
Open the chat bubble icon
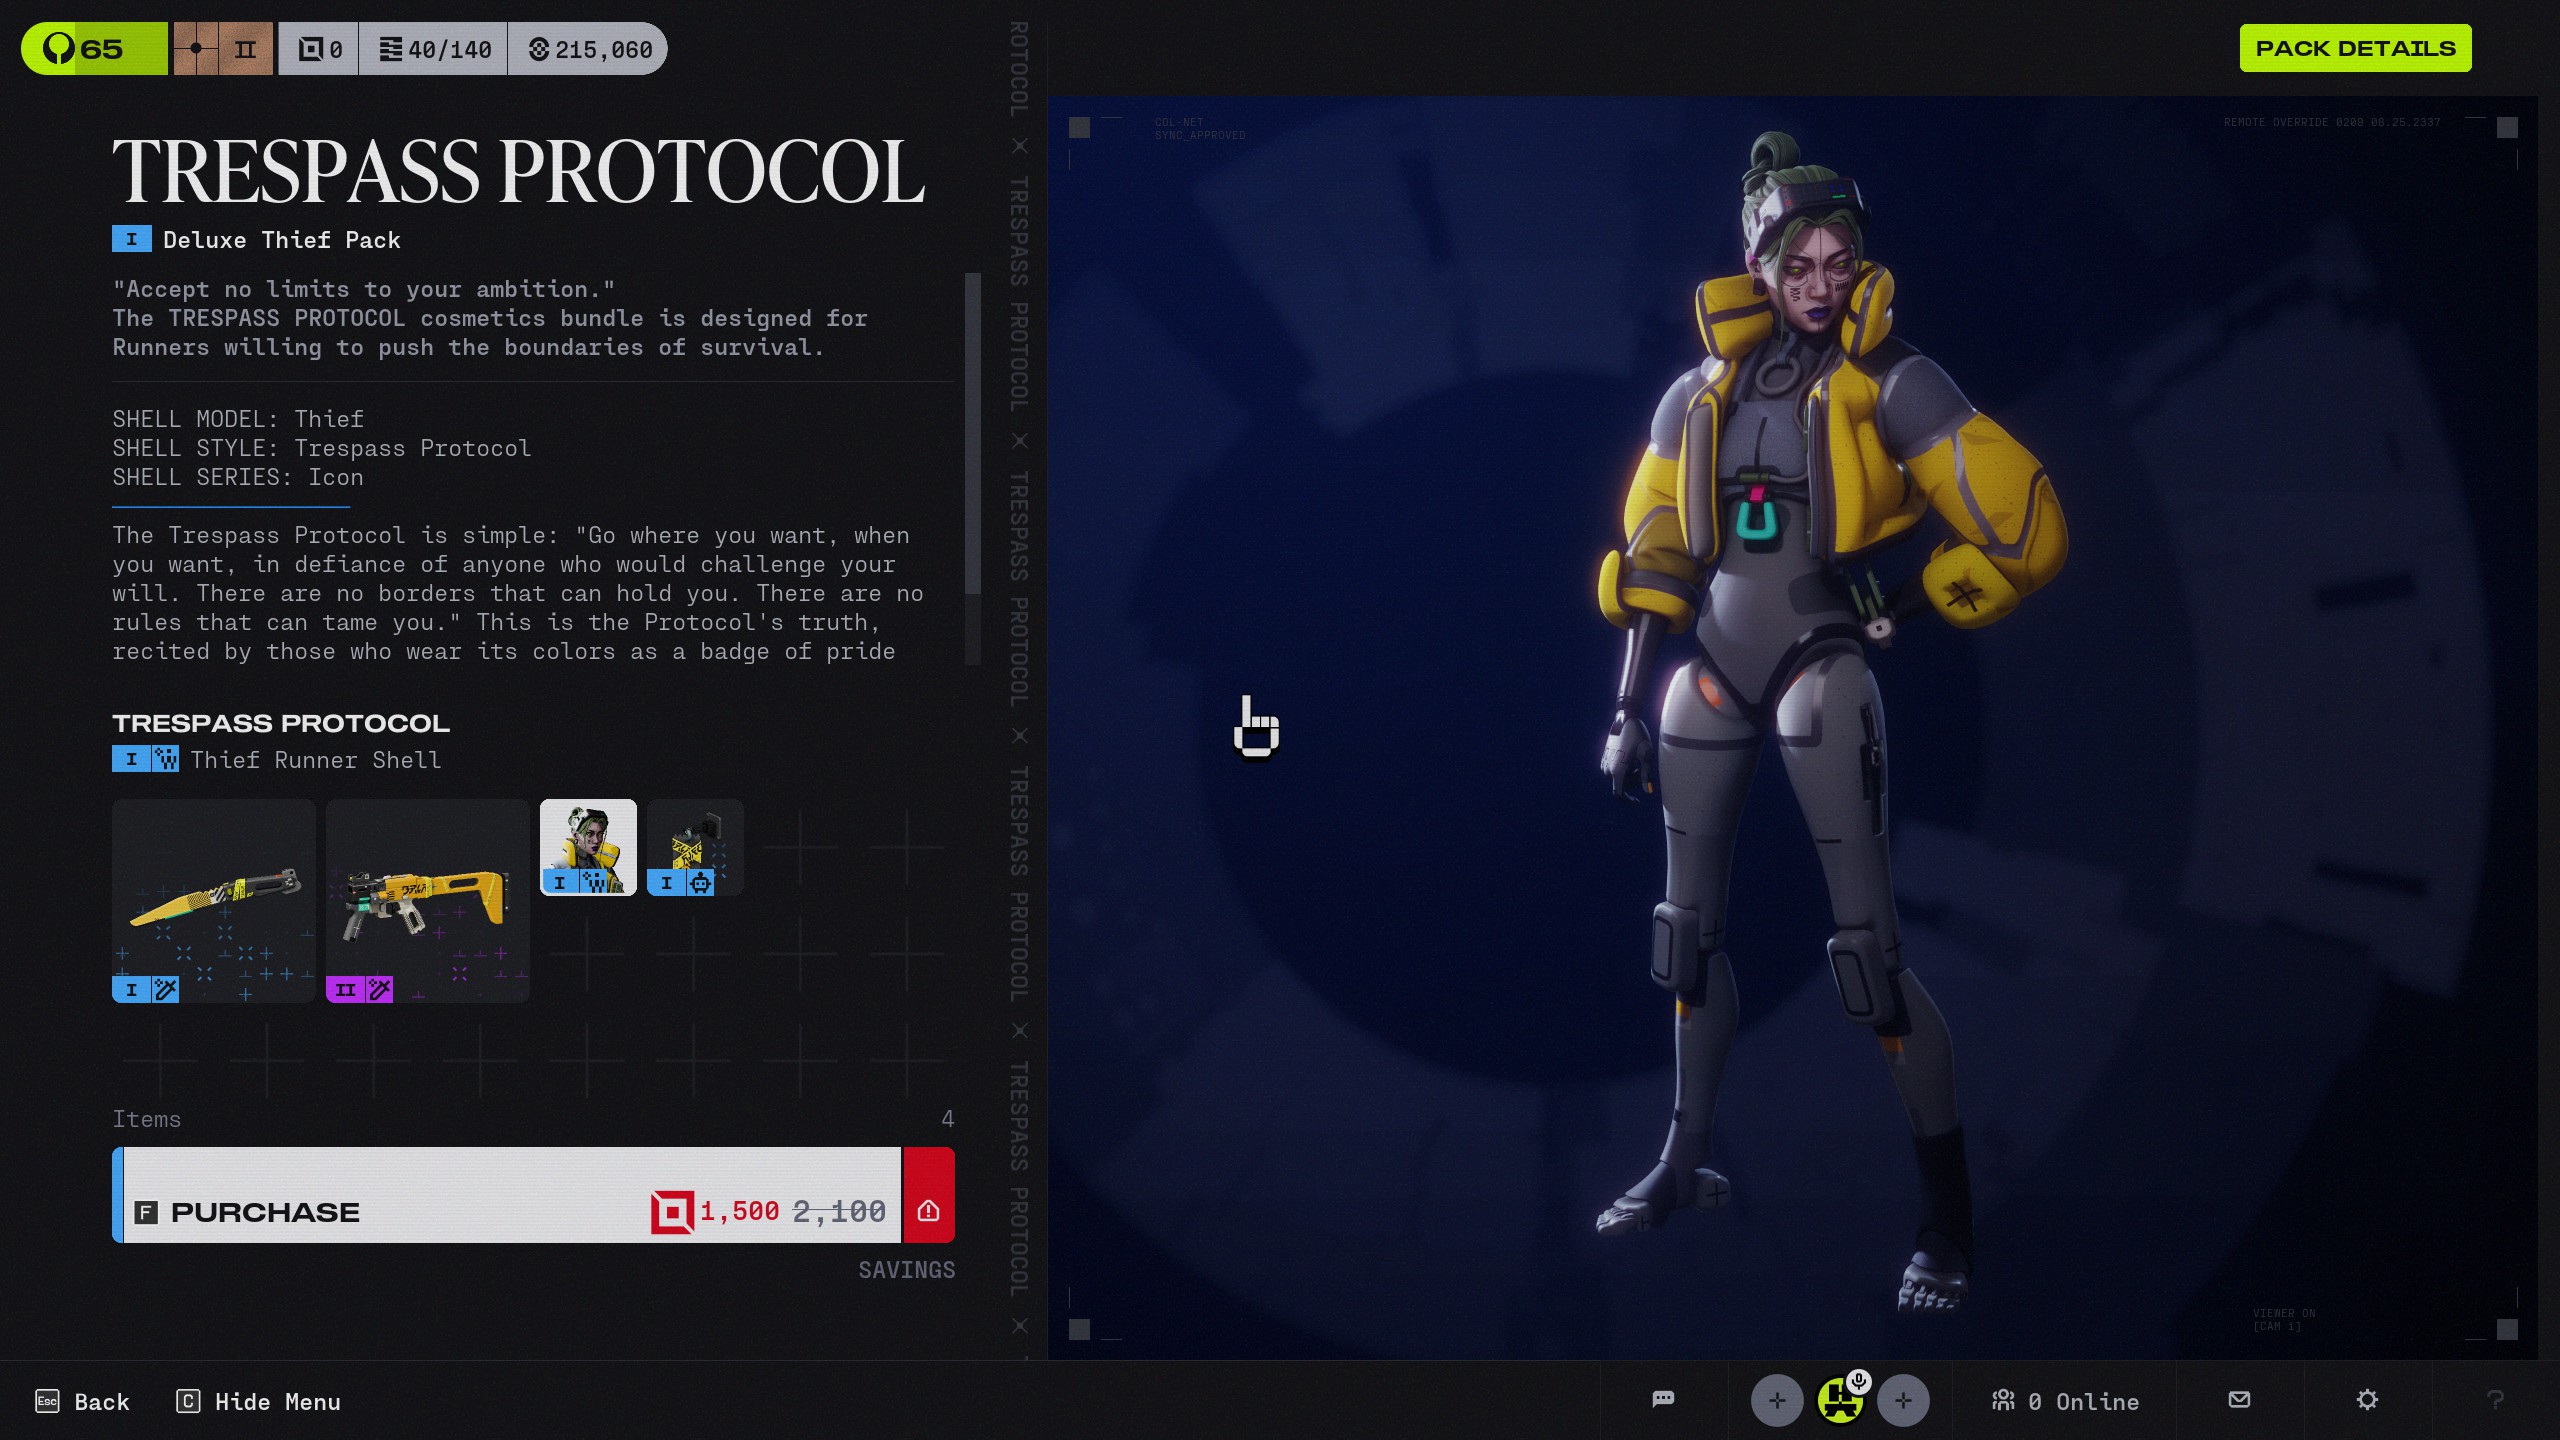click(x=1663, y=1399)
